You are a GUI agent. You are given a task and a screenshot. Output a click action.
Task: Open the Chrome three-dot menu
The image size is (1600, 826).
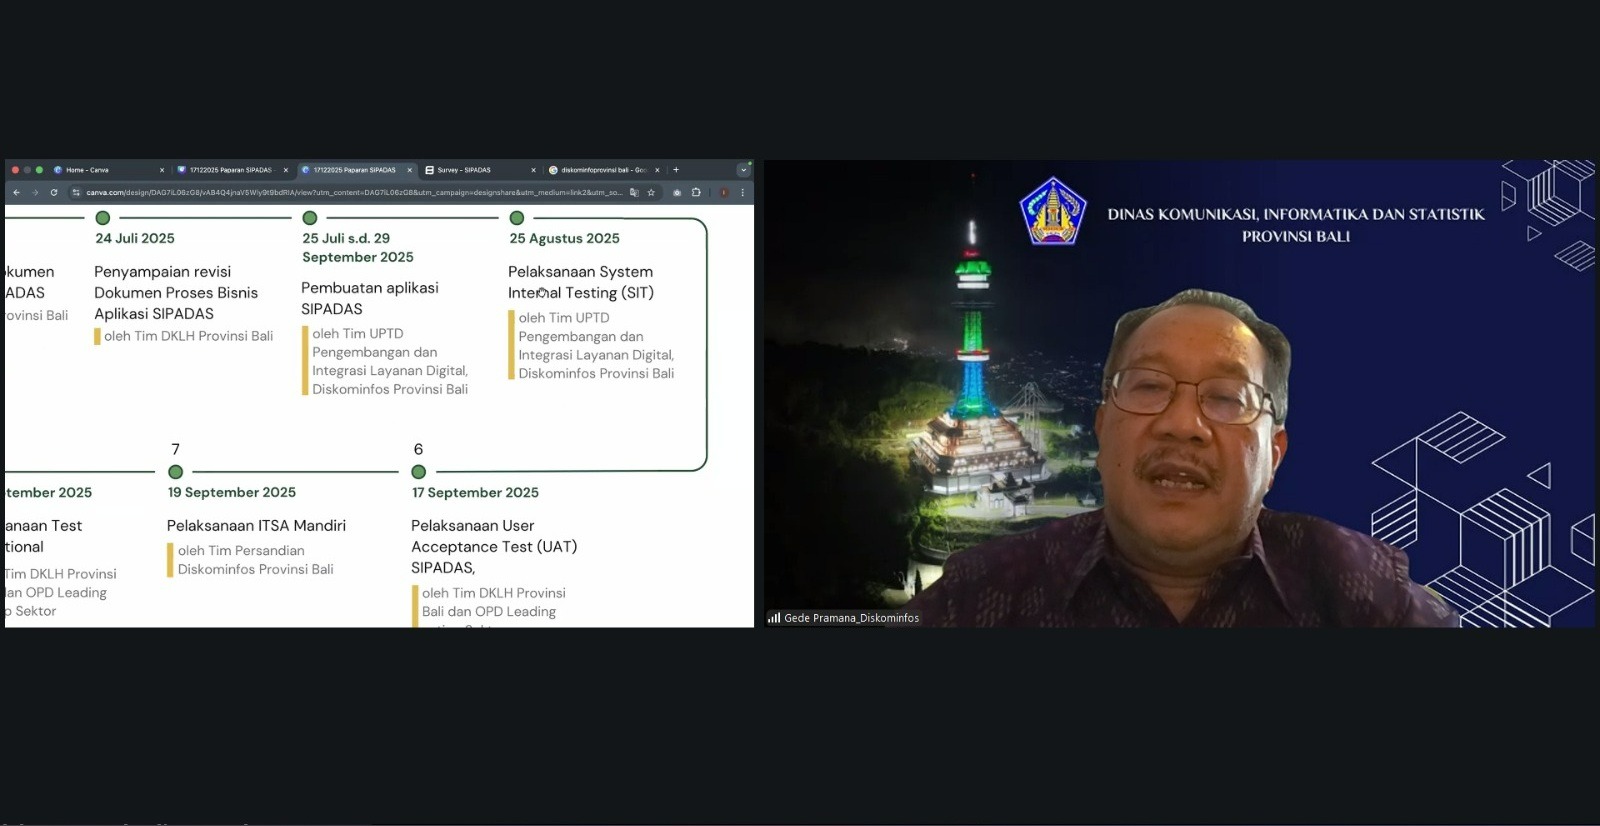coord(742,193)
